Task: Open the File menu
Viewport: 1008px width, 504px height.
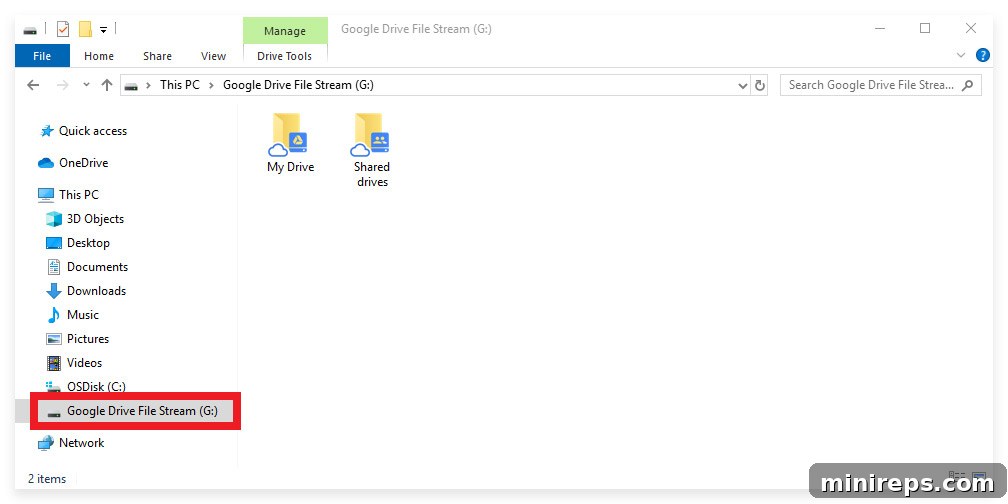Action: pos(42,56)
